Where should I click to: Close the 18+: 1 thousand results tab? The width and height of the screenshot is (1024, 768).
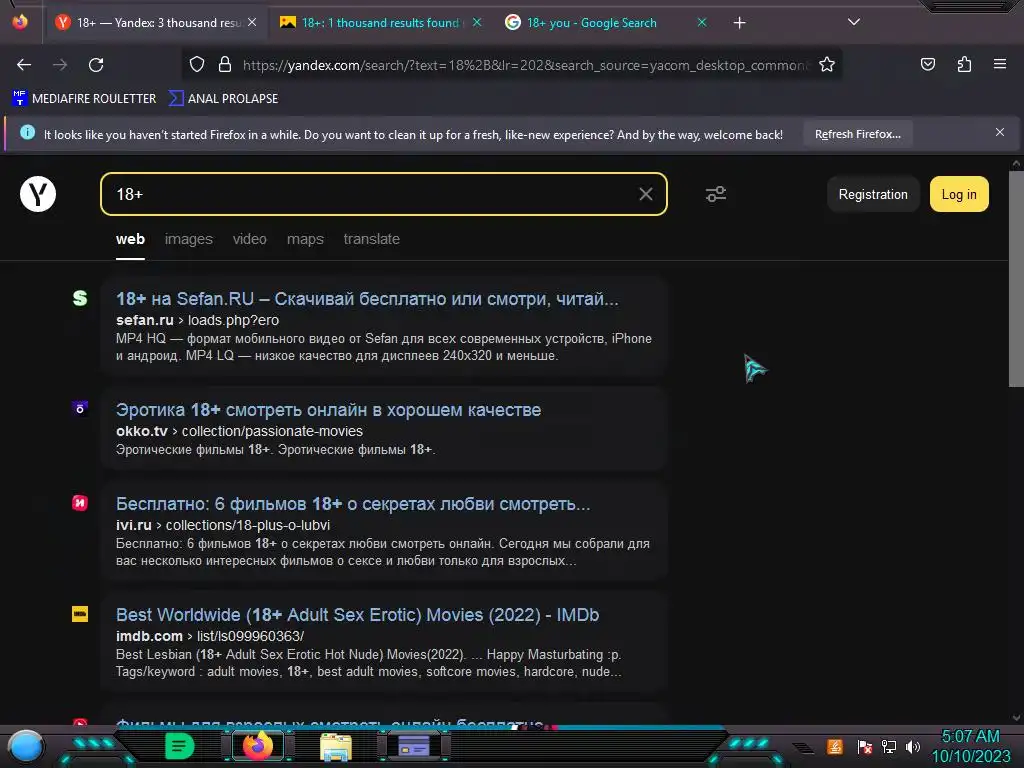pyautogui.click(x=477, y=22)
